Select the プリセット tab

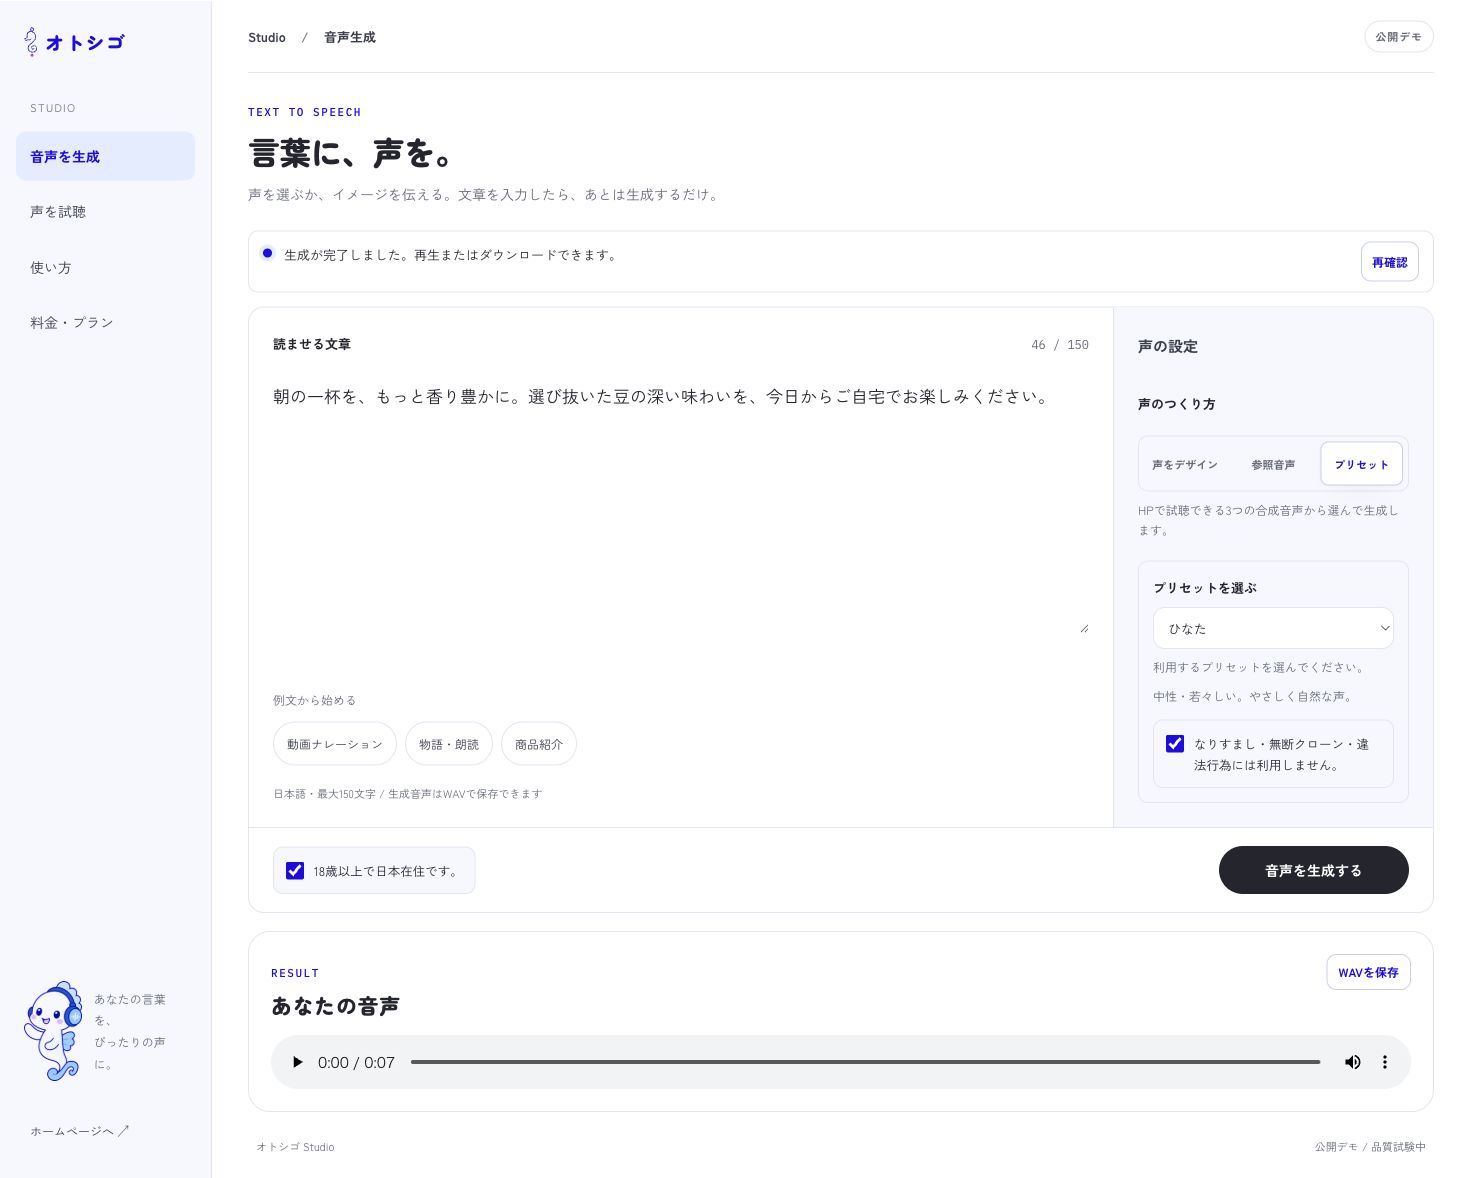[1361, 464]
